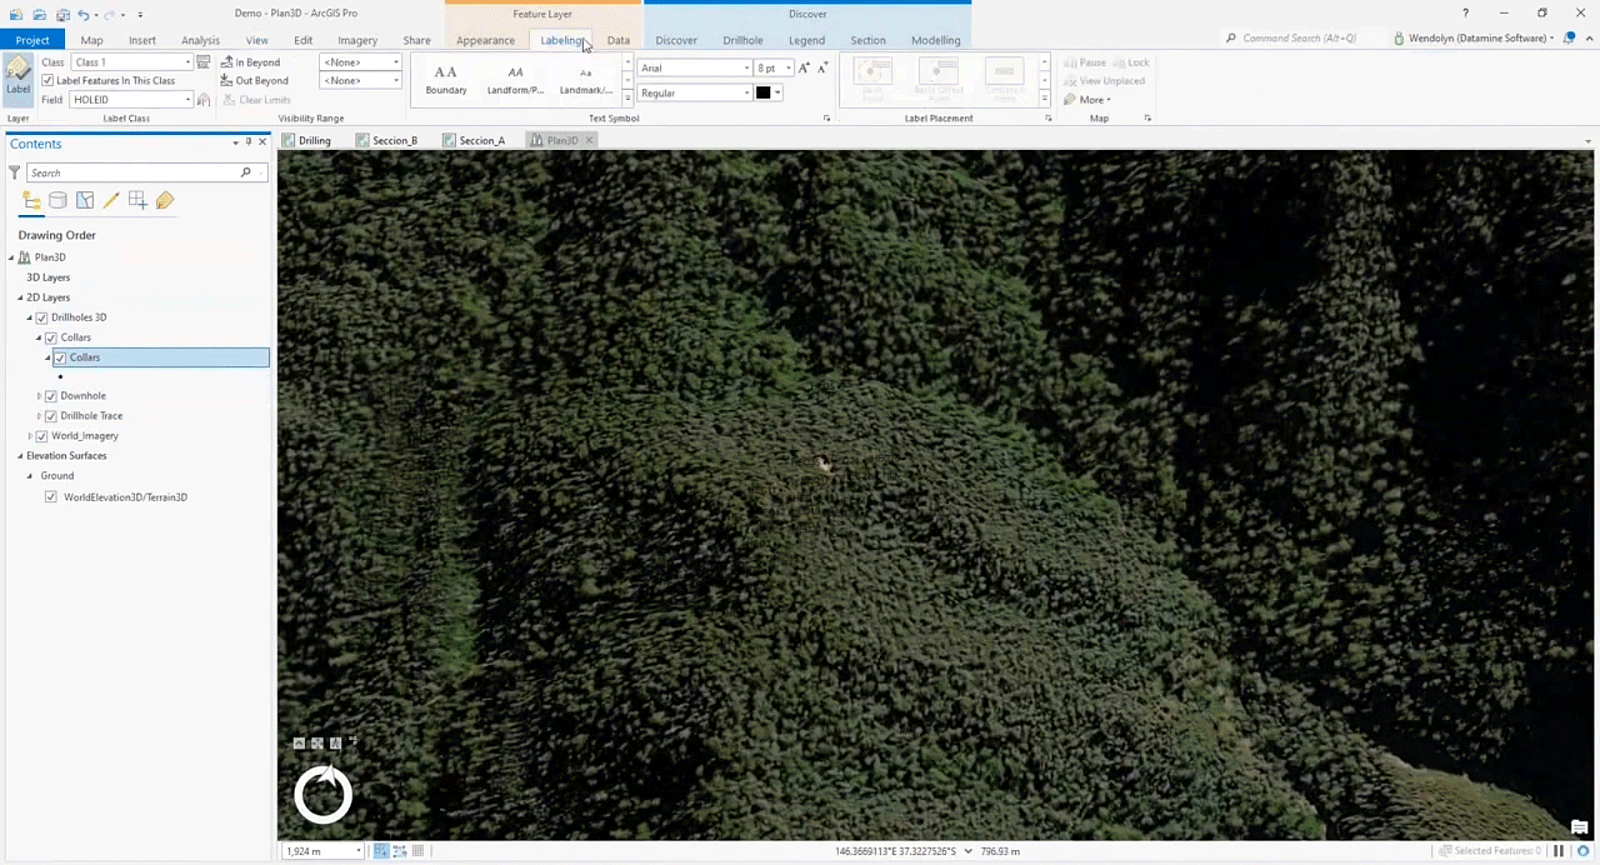Toggle Downhole layer visibility checkbox

(x=51, y=396)
